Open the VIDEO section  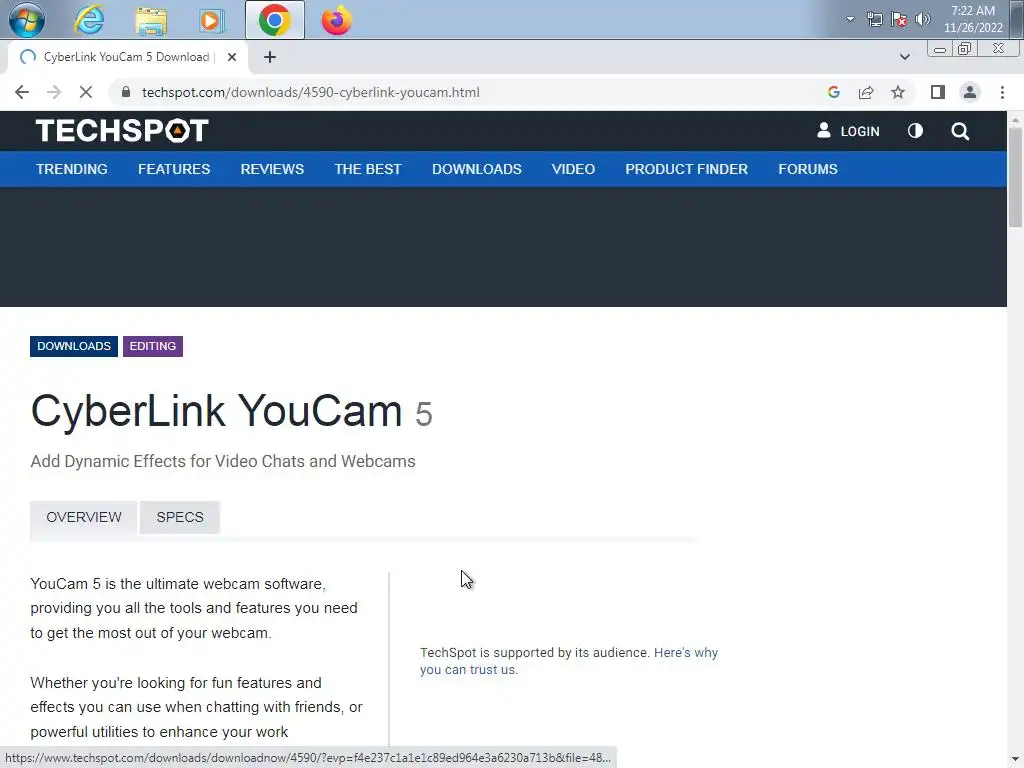pyautogui.click(x=573, y=169)
